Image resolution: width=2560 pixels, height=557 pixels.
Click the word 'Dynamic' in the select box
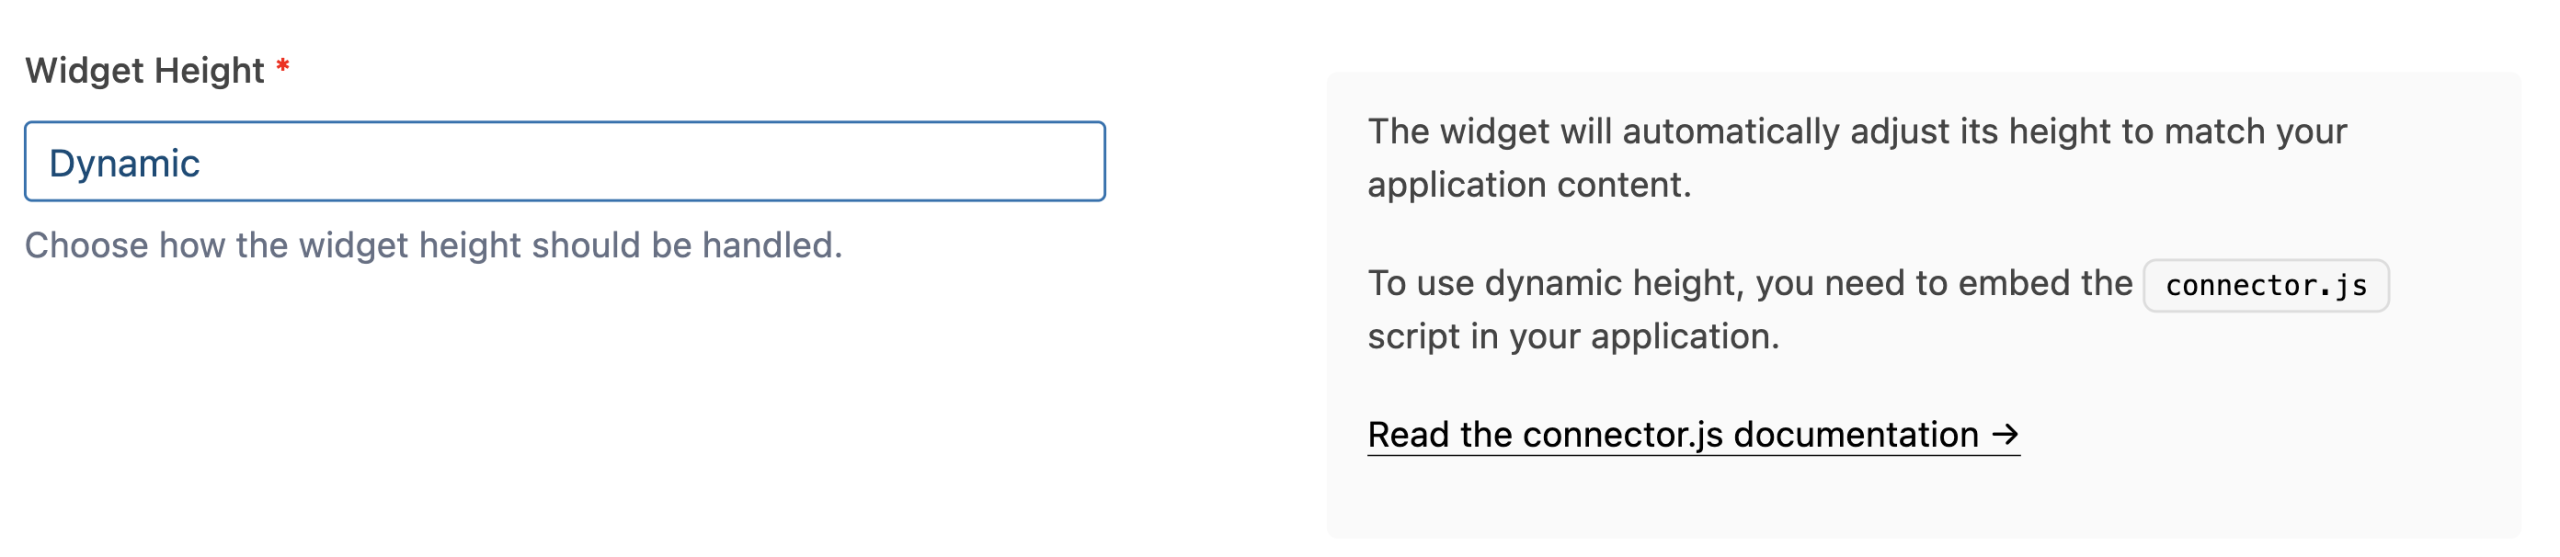click(x=124, y=163)
